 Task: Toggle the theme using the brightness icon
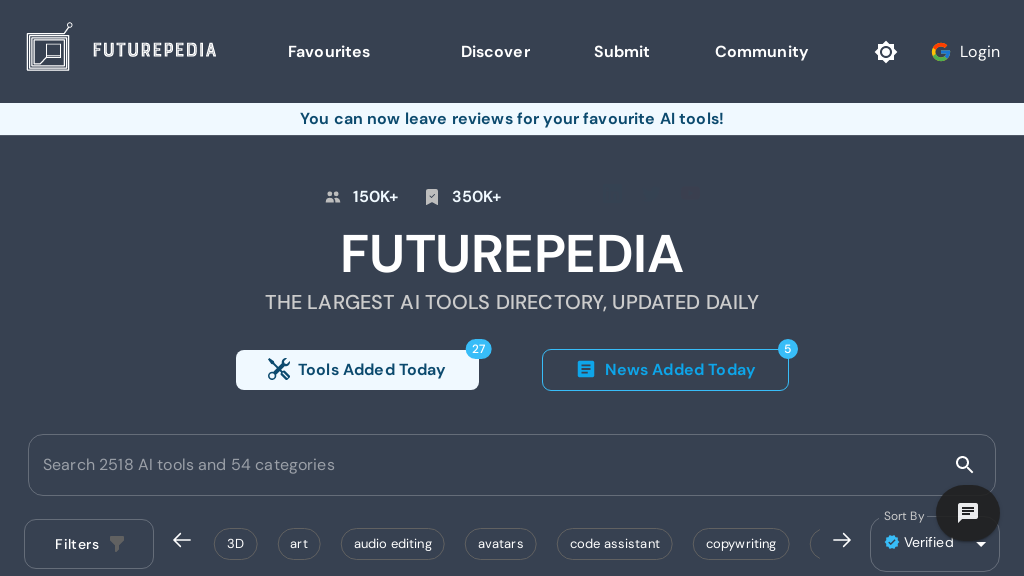click(886, 52)
